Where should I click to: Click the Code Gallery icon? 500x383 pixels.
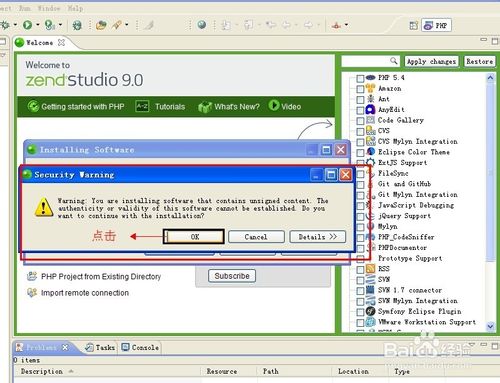click(x=370, y=120)
